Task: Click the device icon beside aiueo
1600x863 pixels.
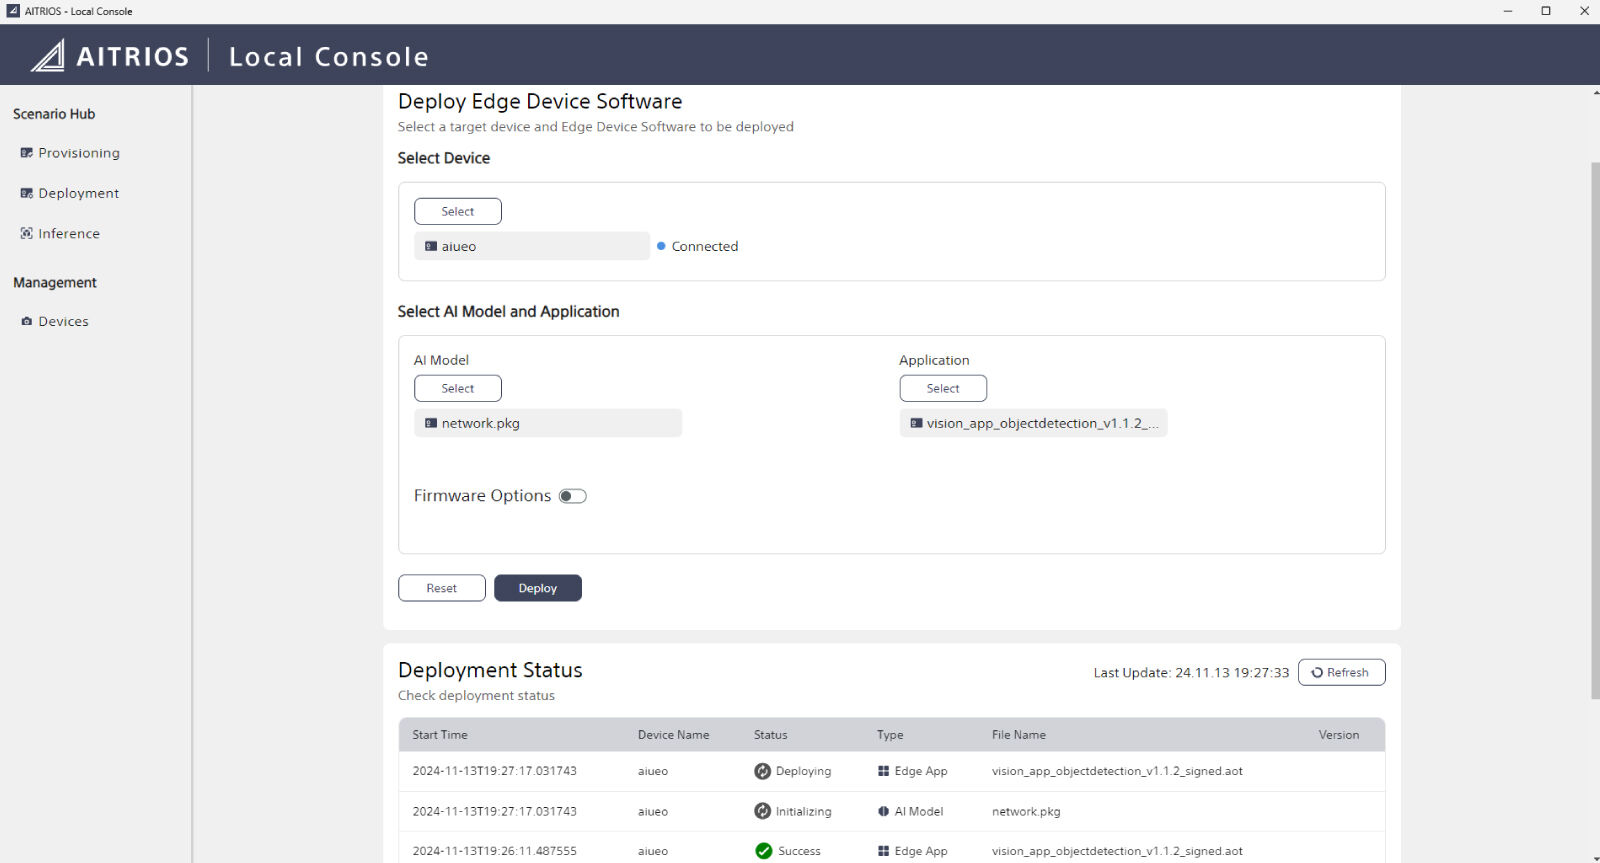Action: coord(431,246)
